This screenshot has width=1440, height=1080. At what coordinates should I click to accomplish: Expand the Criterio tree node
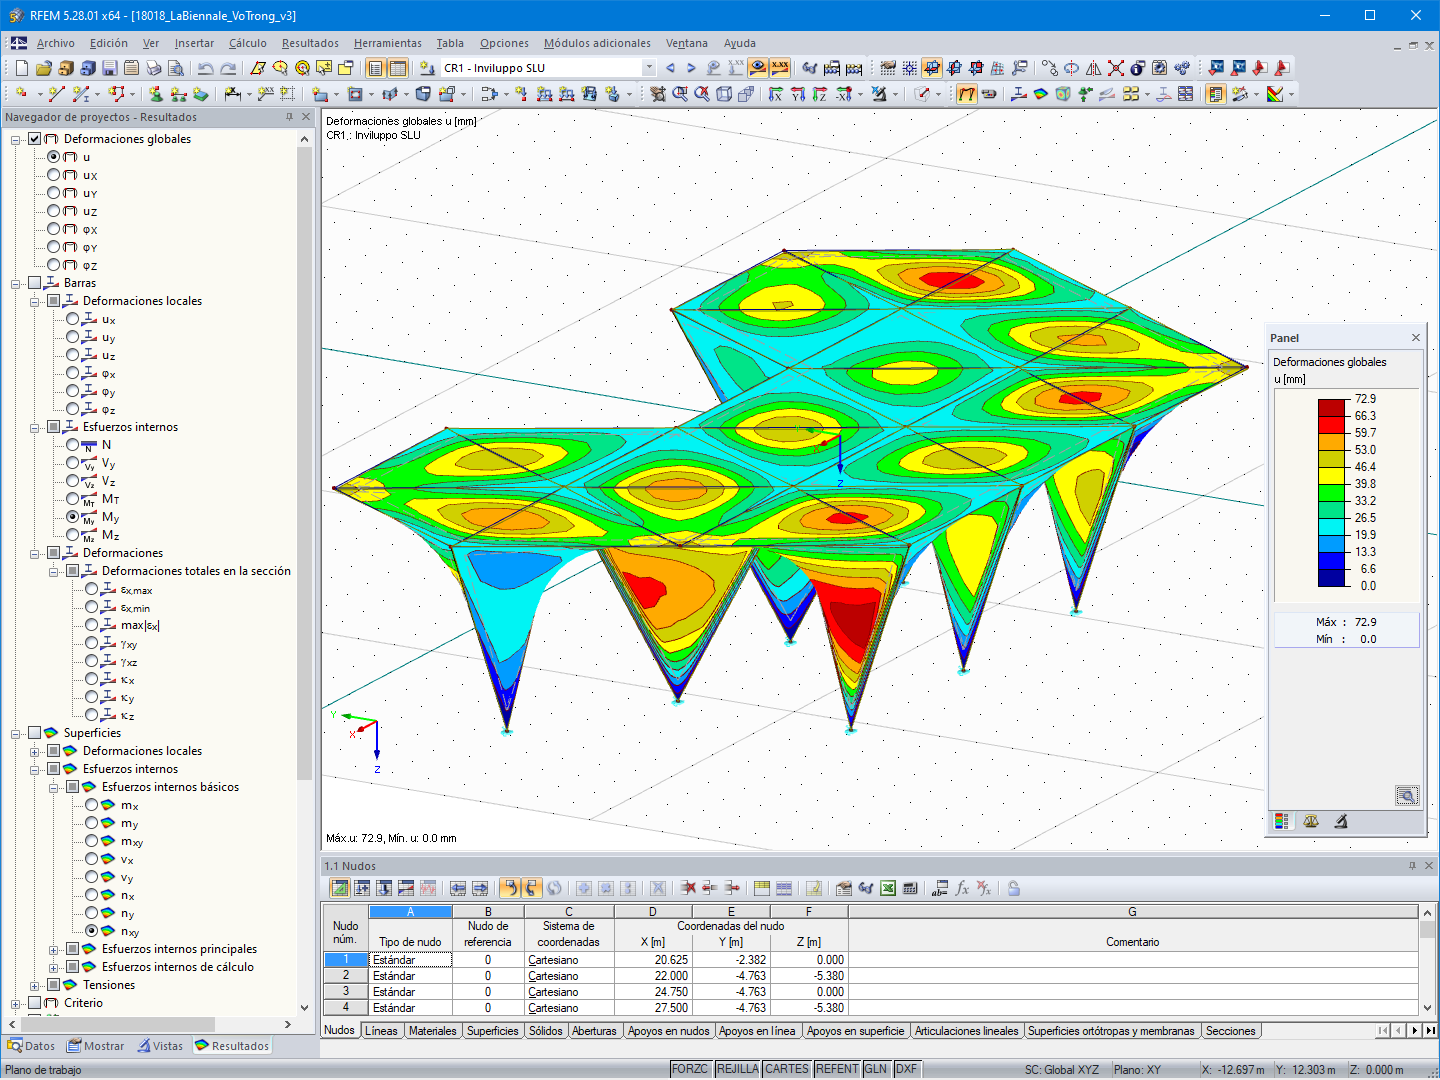click(x=16, y=1003)
